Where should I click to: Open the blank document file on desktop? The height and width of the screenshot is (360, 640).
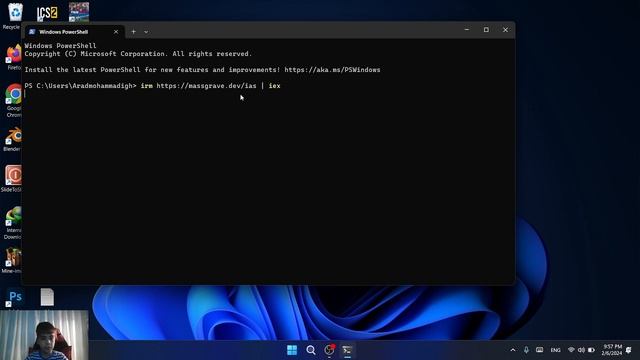coord(47,297)
